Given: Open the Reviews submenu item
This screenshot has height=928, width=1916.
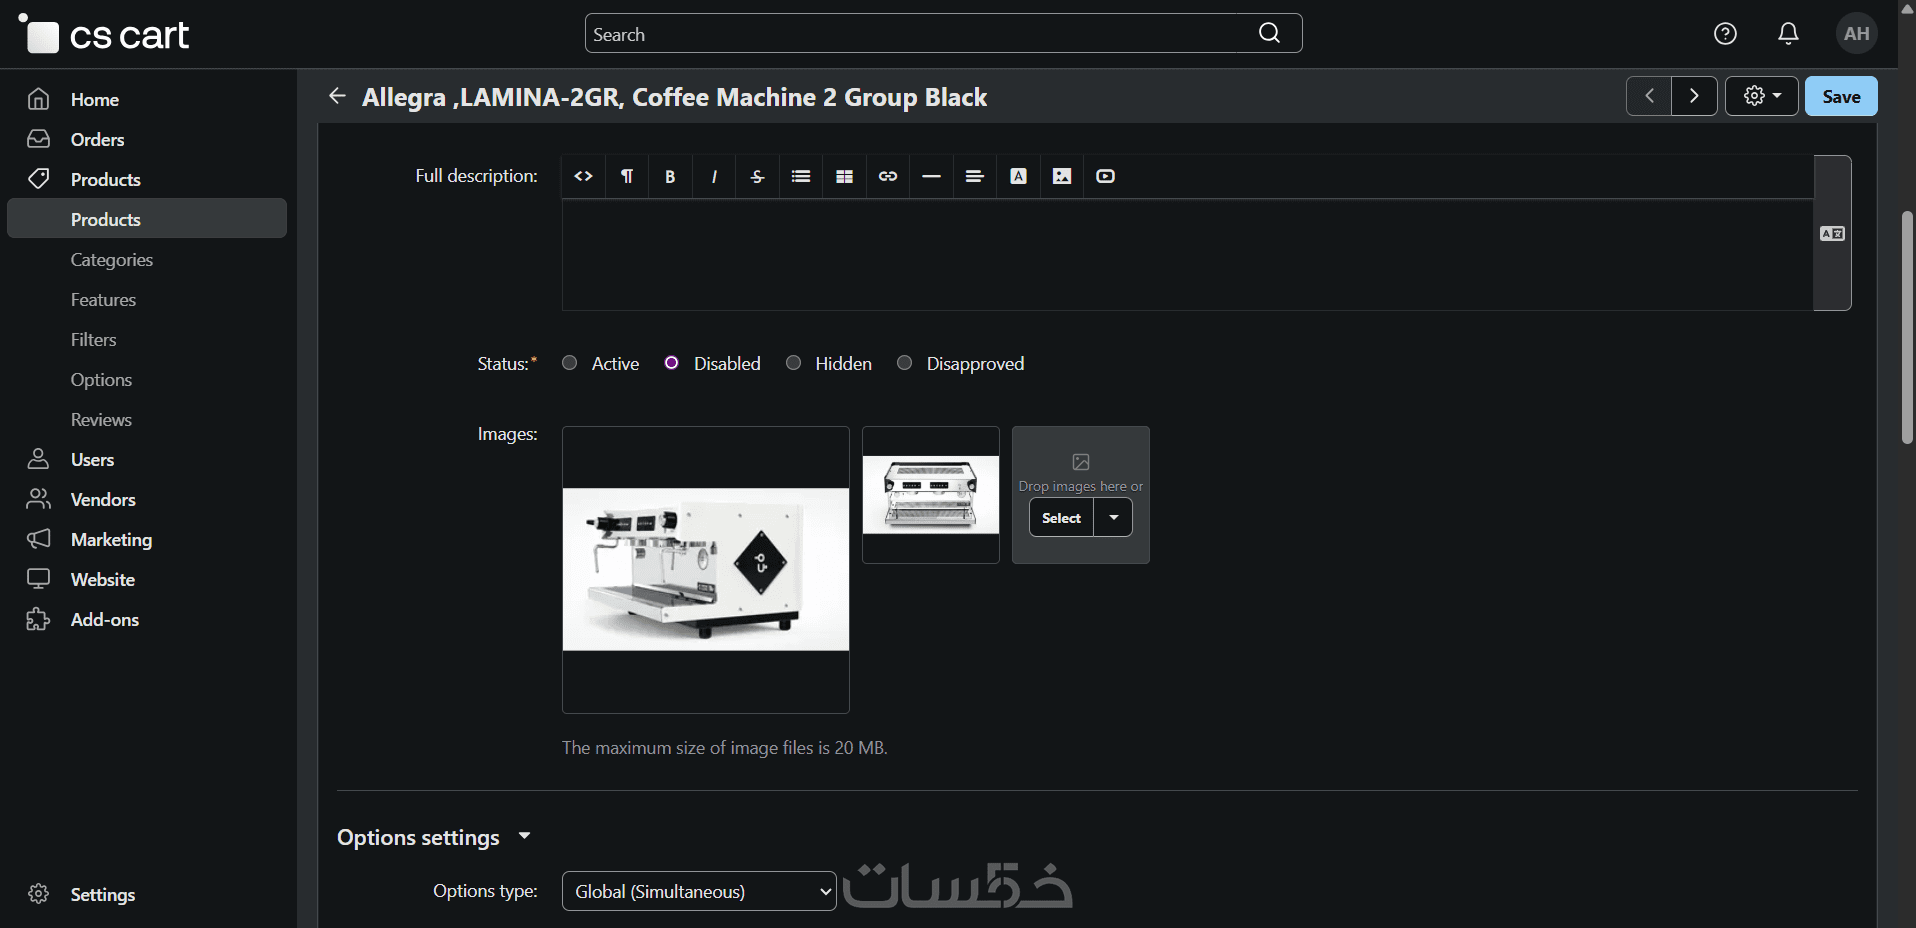Looking at the screenshot, I should coord(101,419).
